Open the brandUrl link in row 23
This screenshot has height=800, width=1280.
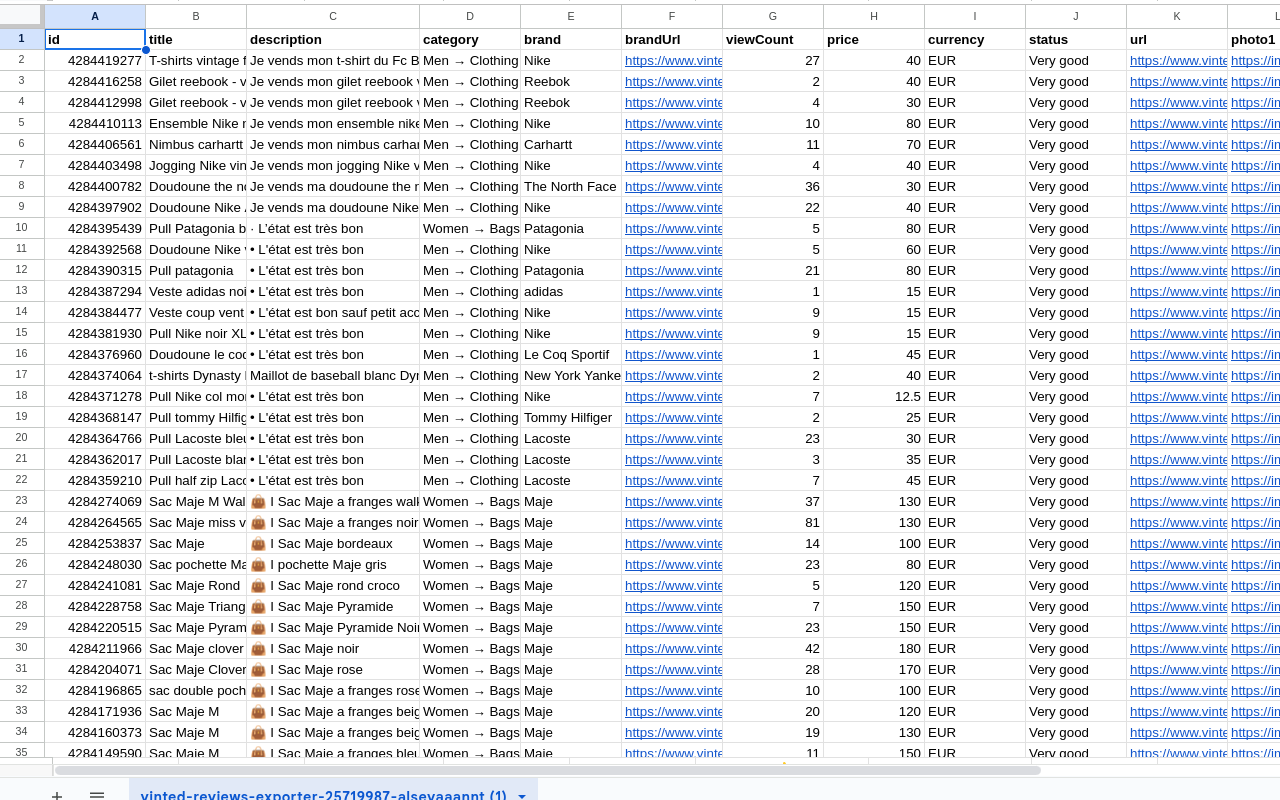[673, 502]
